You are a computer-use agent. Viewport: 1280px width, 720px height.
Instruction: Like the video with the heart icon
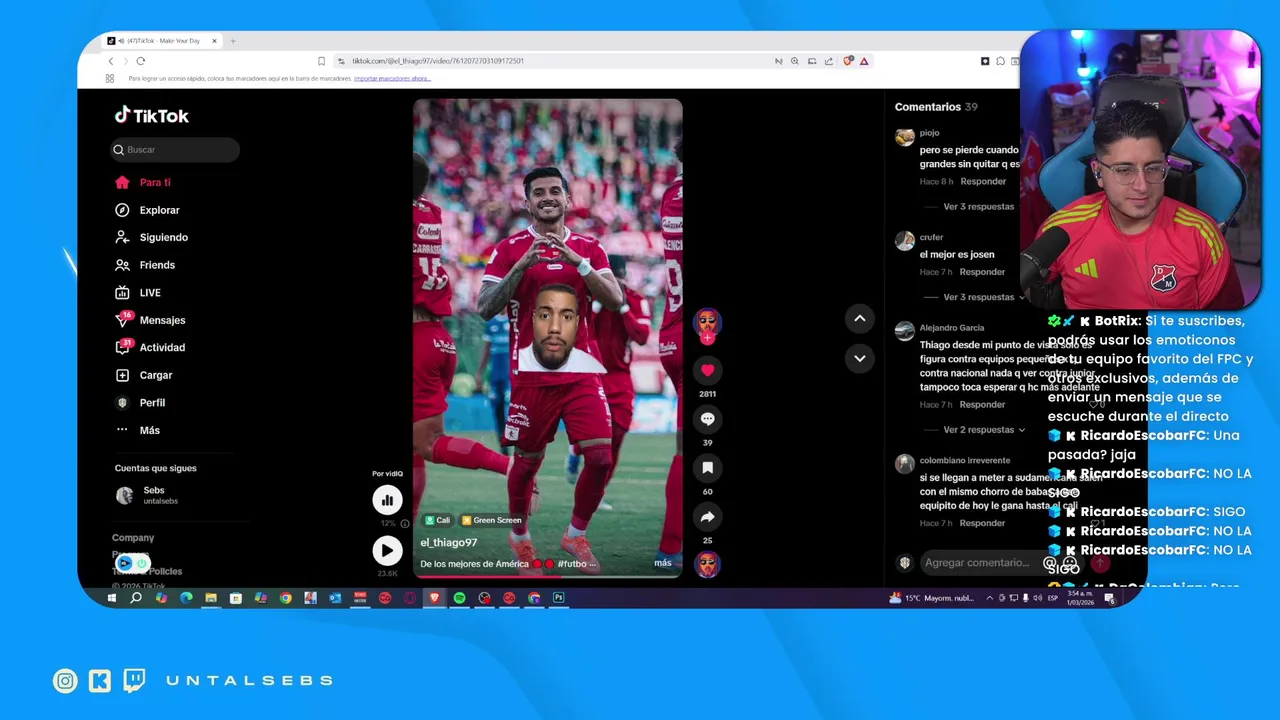(x=707, y=370)
